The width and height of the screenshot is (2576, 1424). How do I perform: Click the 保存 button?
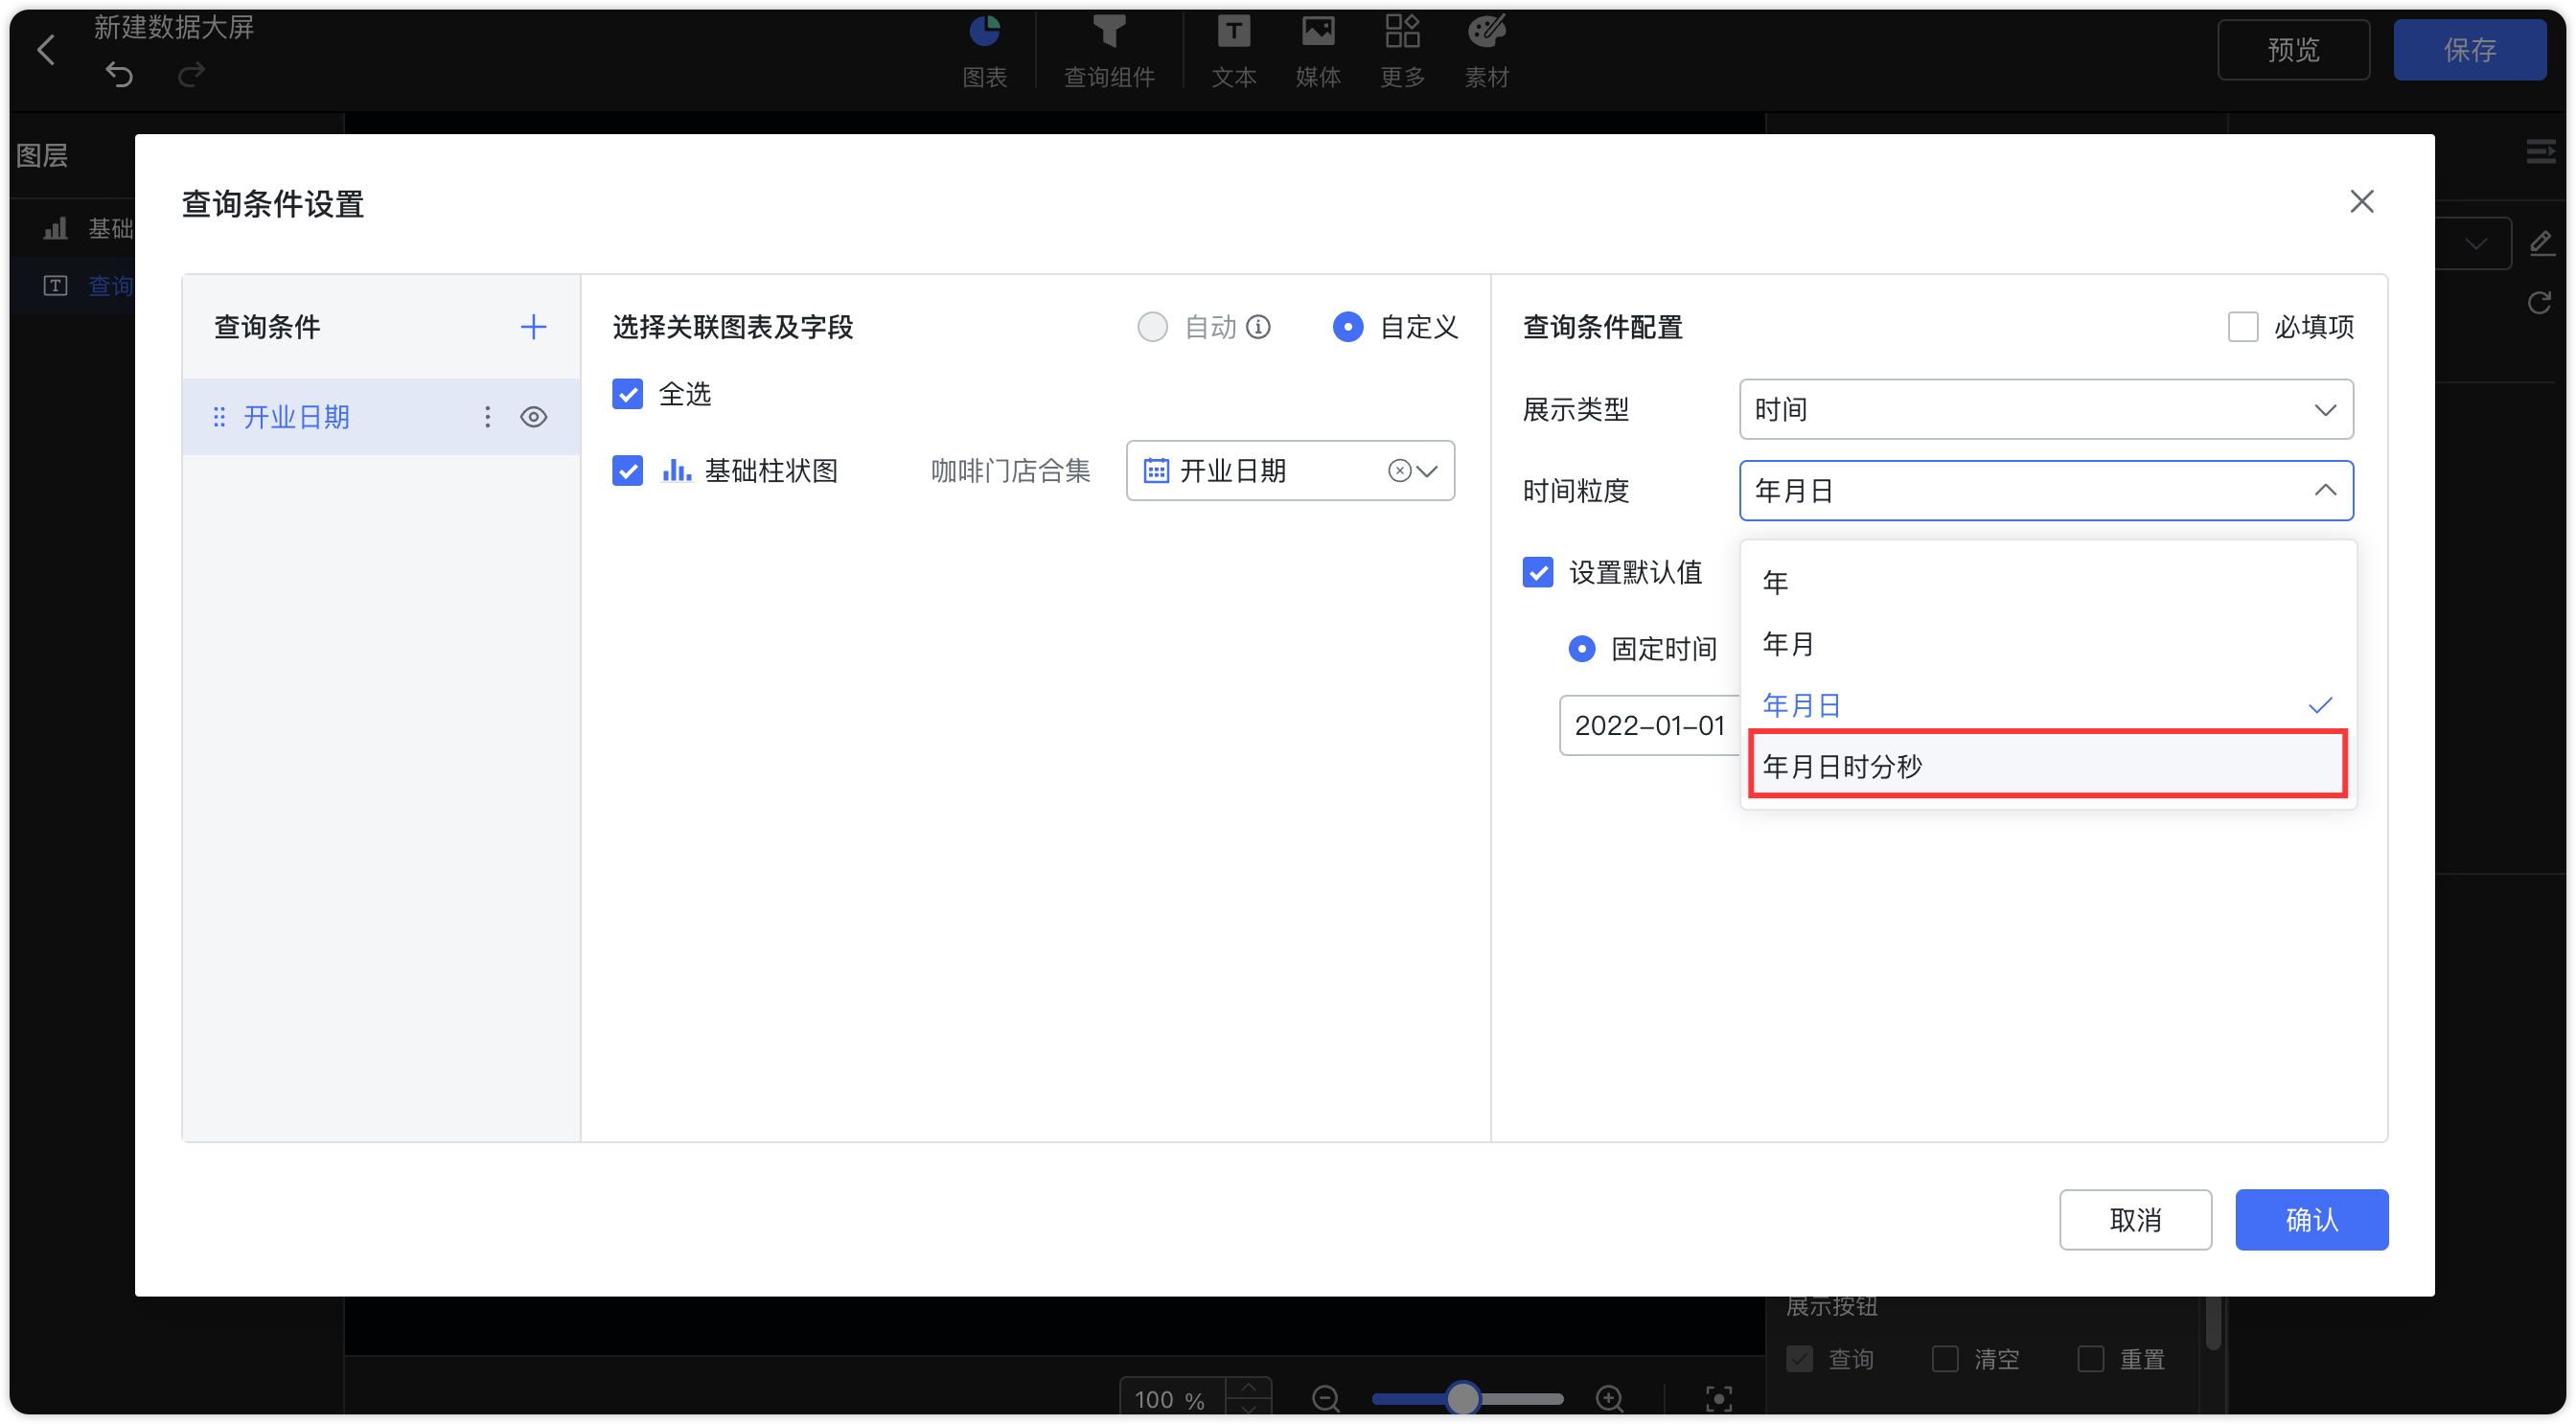pyautogui.click(x=2469, y=50)
